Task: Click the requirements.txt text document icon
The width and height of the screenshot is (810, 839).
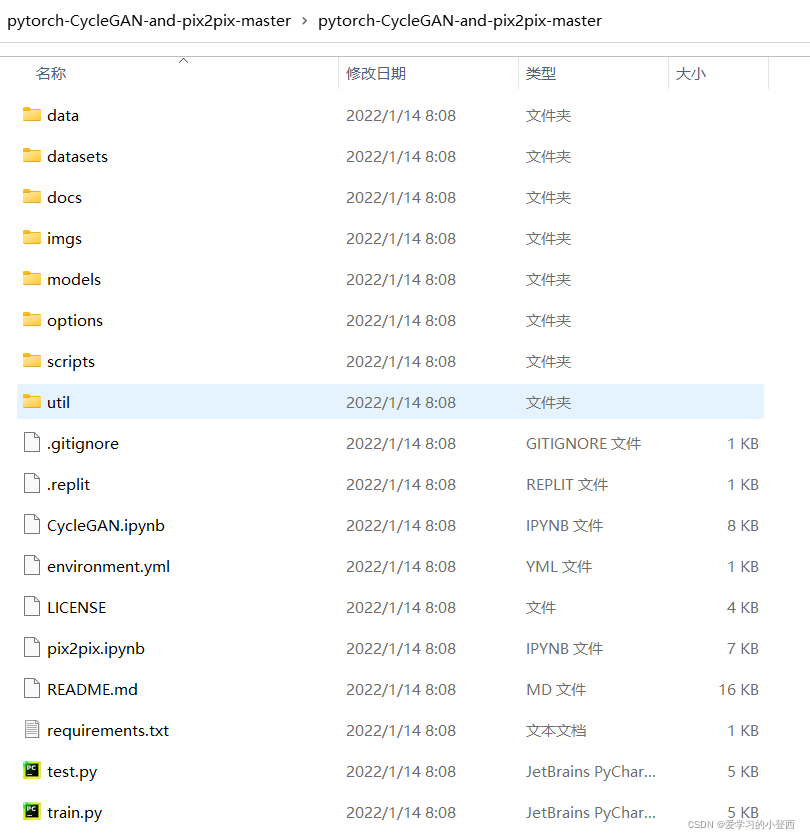Action: (32, 729)
